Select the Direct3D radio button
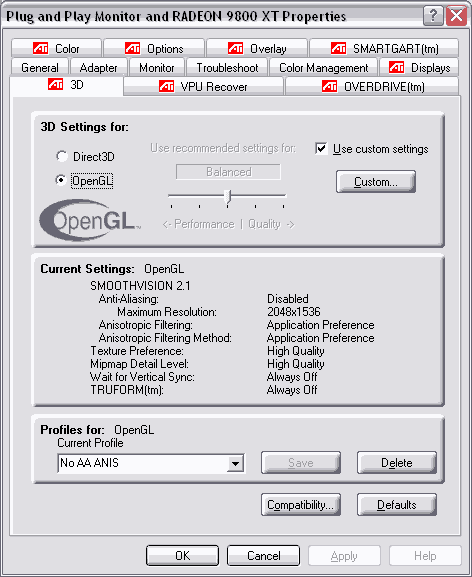 [x=61, y=156]
